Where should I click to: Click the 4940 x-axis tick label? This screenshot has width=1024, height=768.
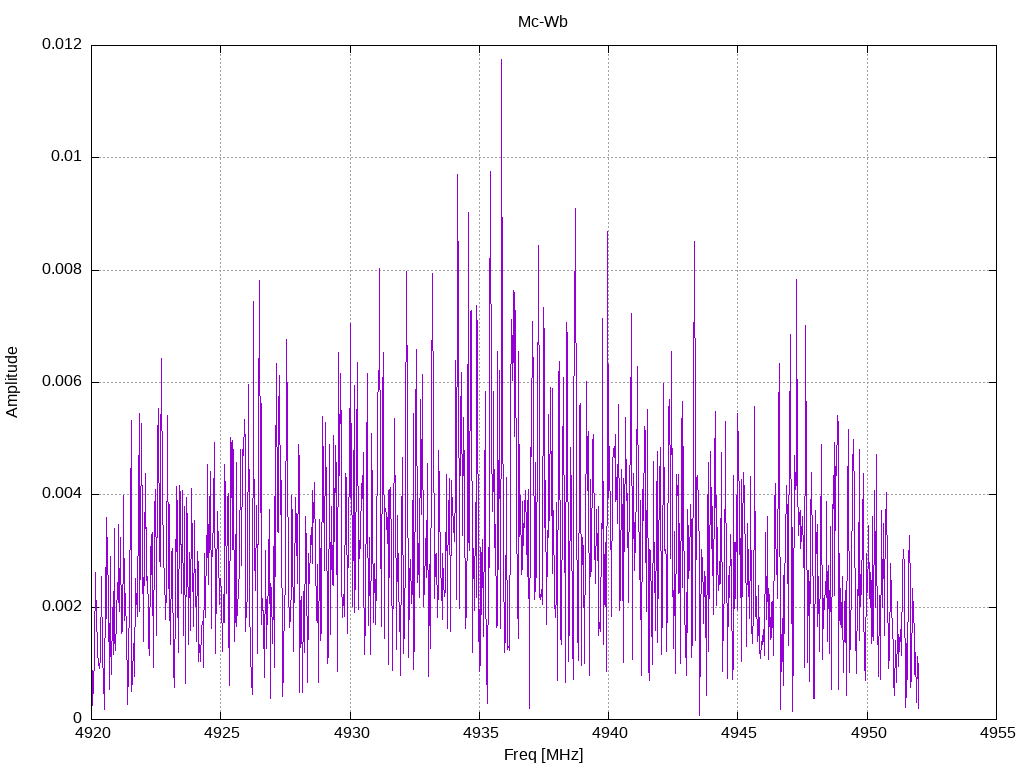[x=609, y=733]
